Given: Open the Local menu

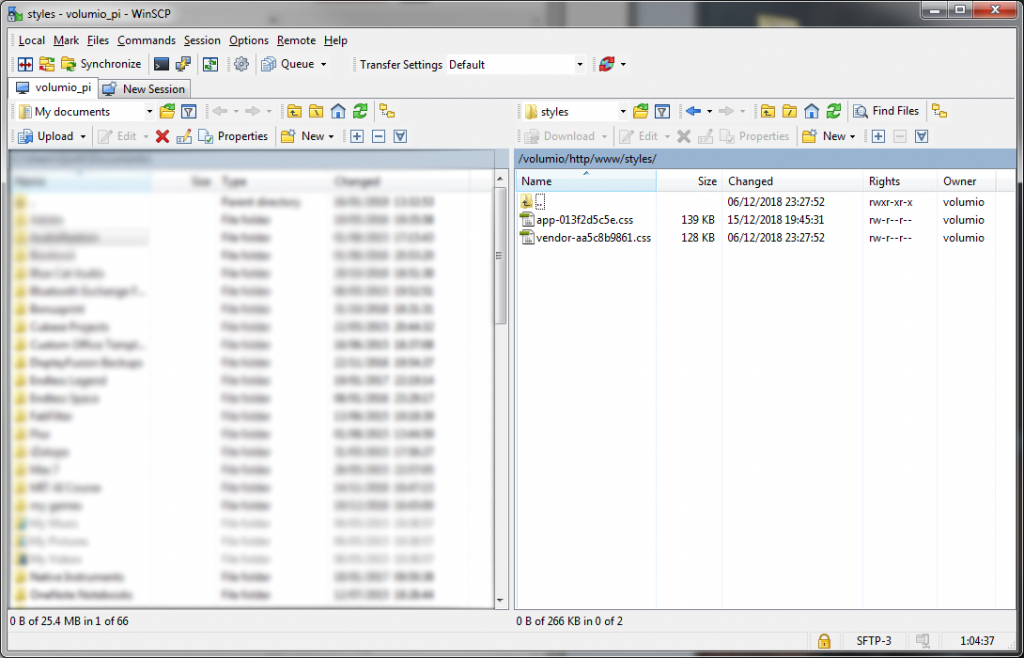Looking at the screenshot, I should 31,40.
